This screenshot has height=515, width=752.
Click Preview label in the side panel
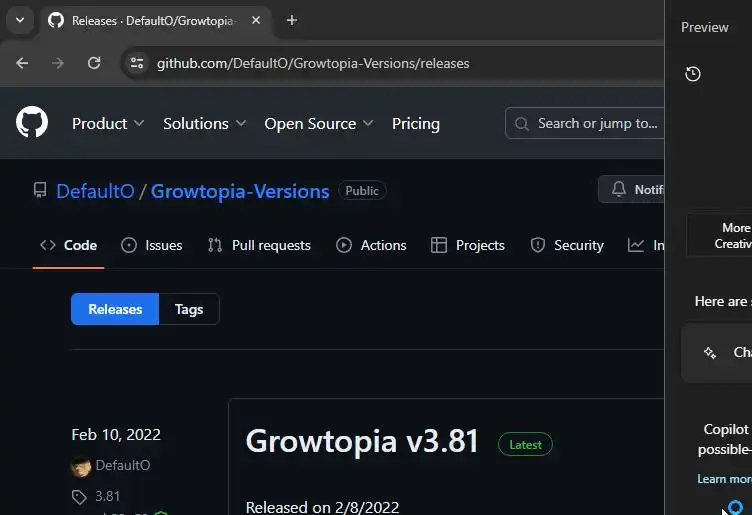tap(705, 27)
